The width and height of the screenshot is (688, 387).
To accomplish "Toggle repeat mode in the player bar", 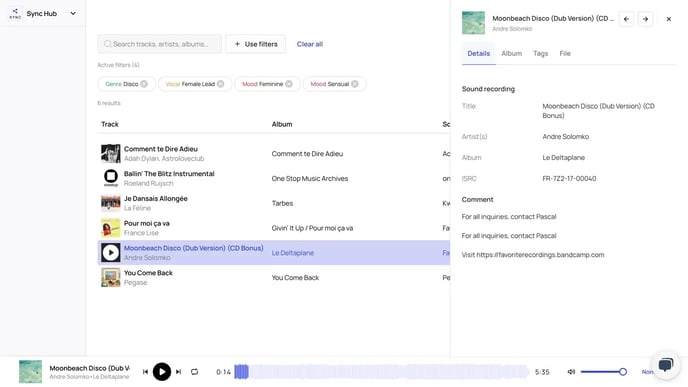I will [x=194, y=372].
